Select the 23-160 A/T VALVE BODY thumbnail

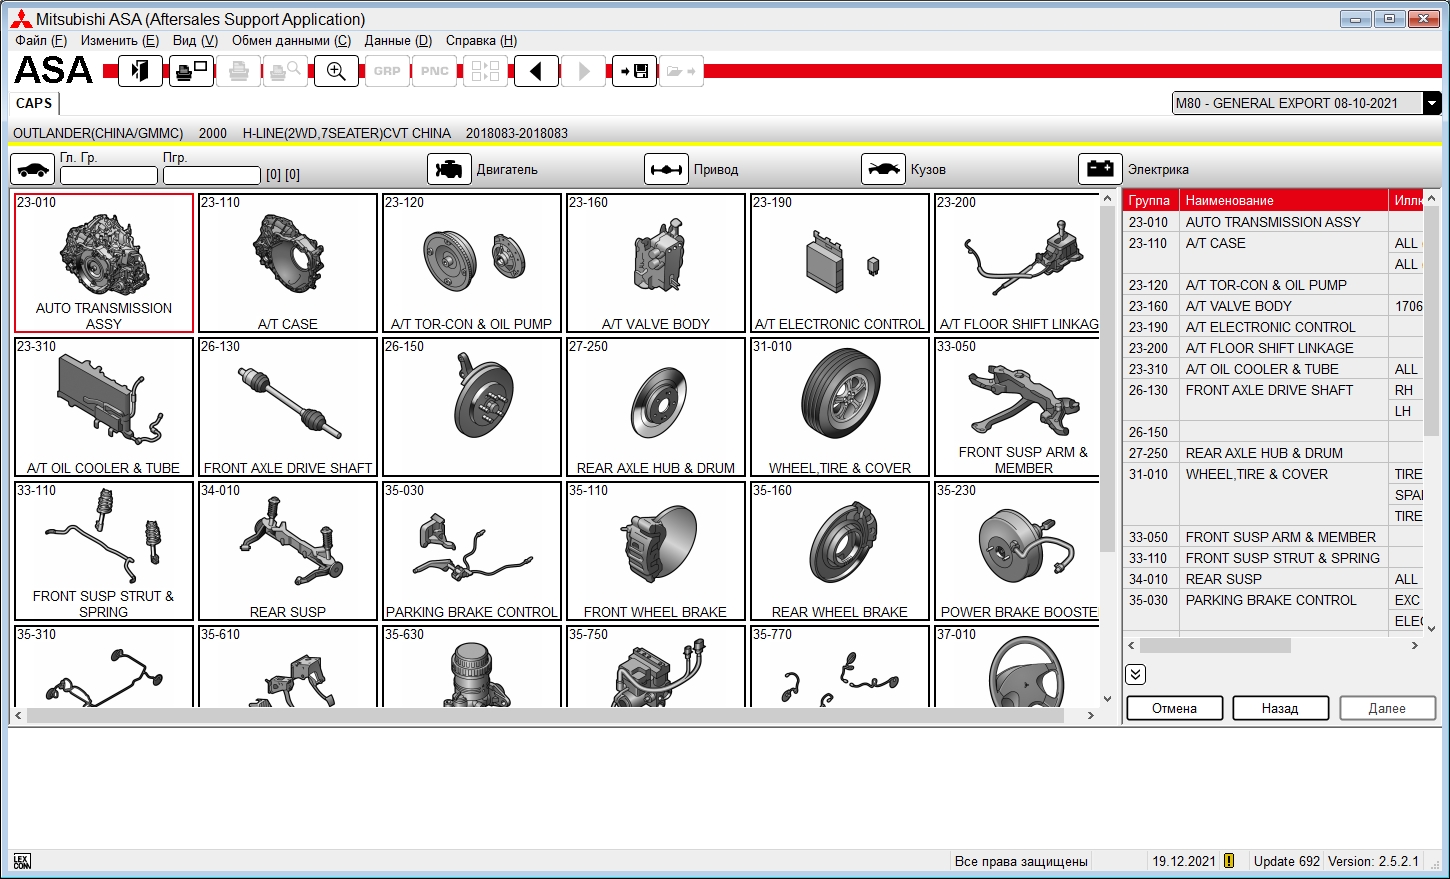[x=656, y=263]
